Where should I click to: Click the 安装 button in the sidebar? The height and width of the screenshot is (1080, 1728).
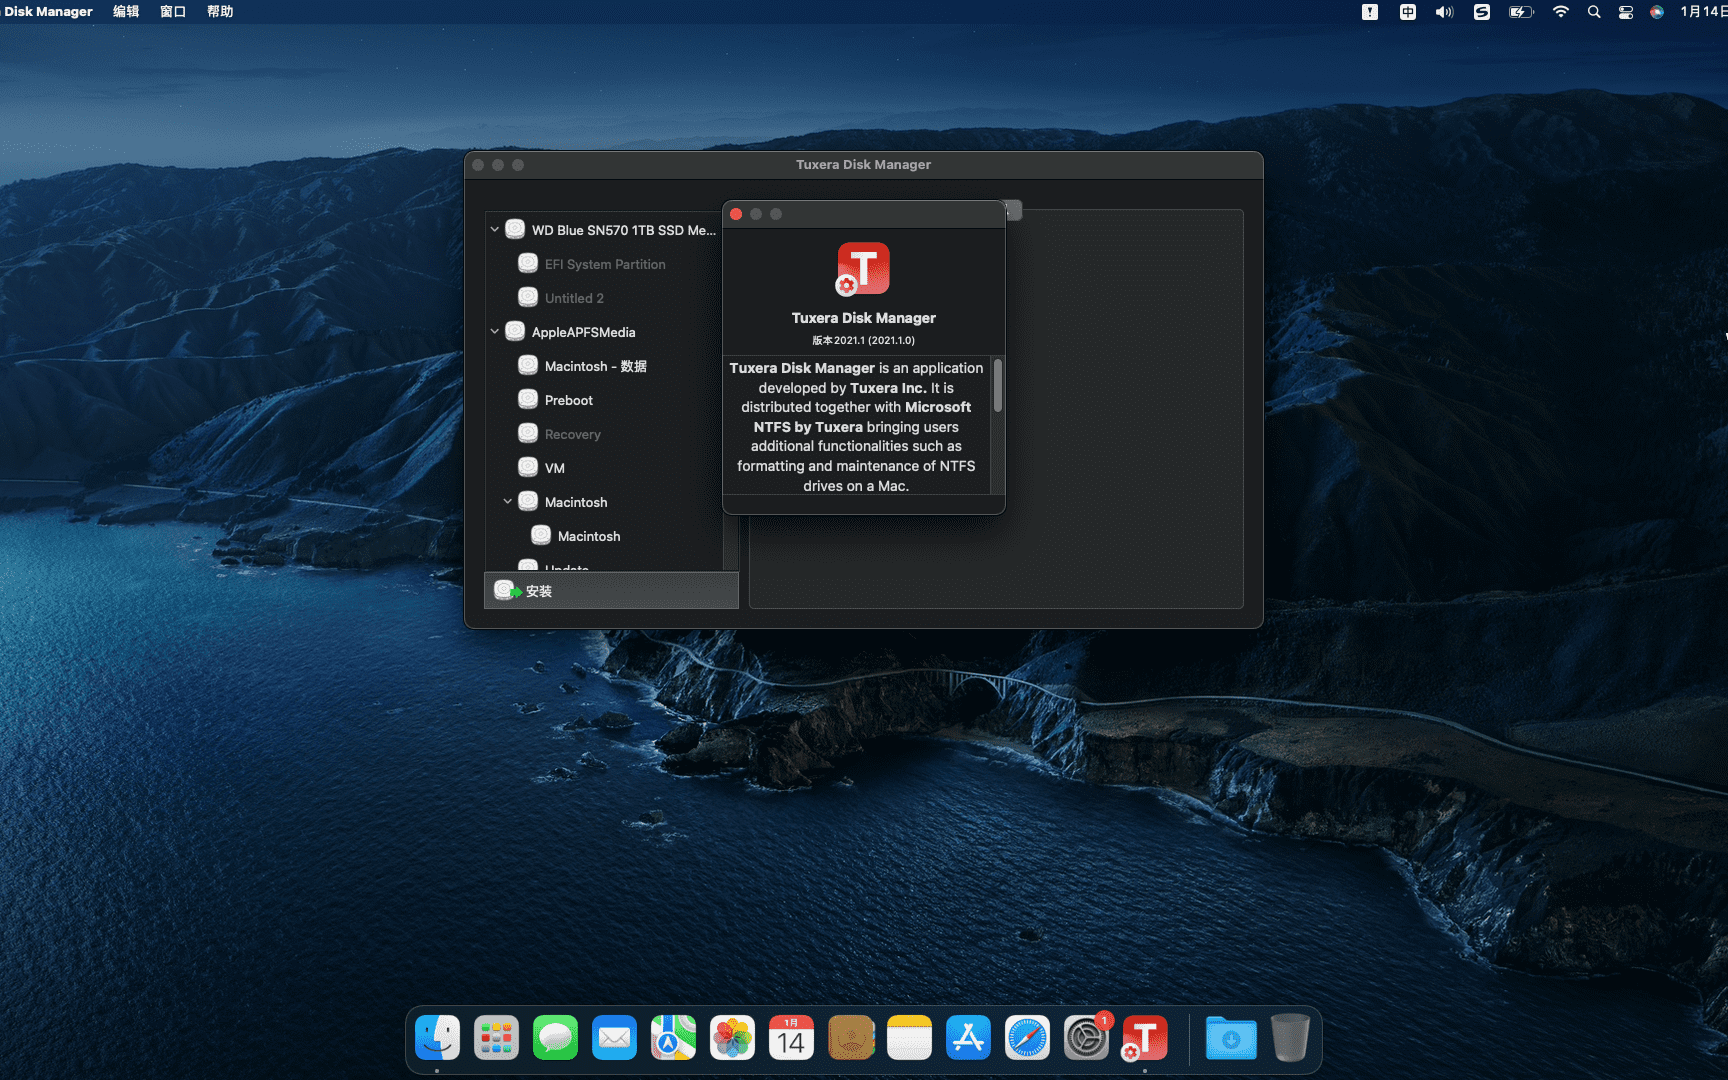click(611, 590)
